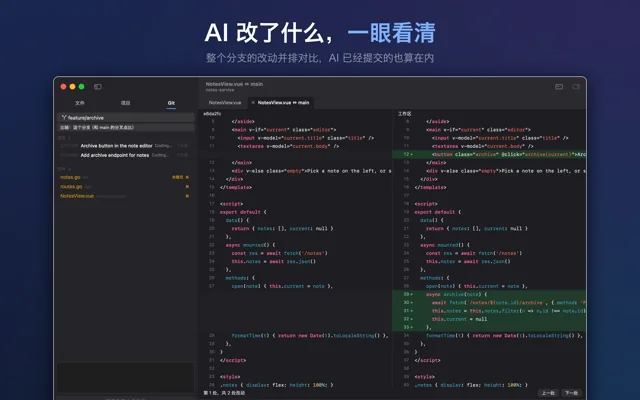Click the export default line in left pane
640x400 pixels.
click(x=243, y=212)
